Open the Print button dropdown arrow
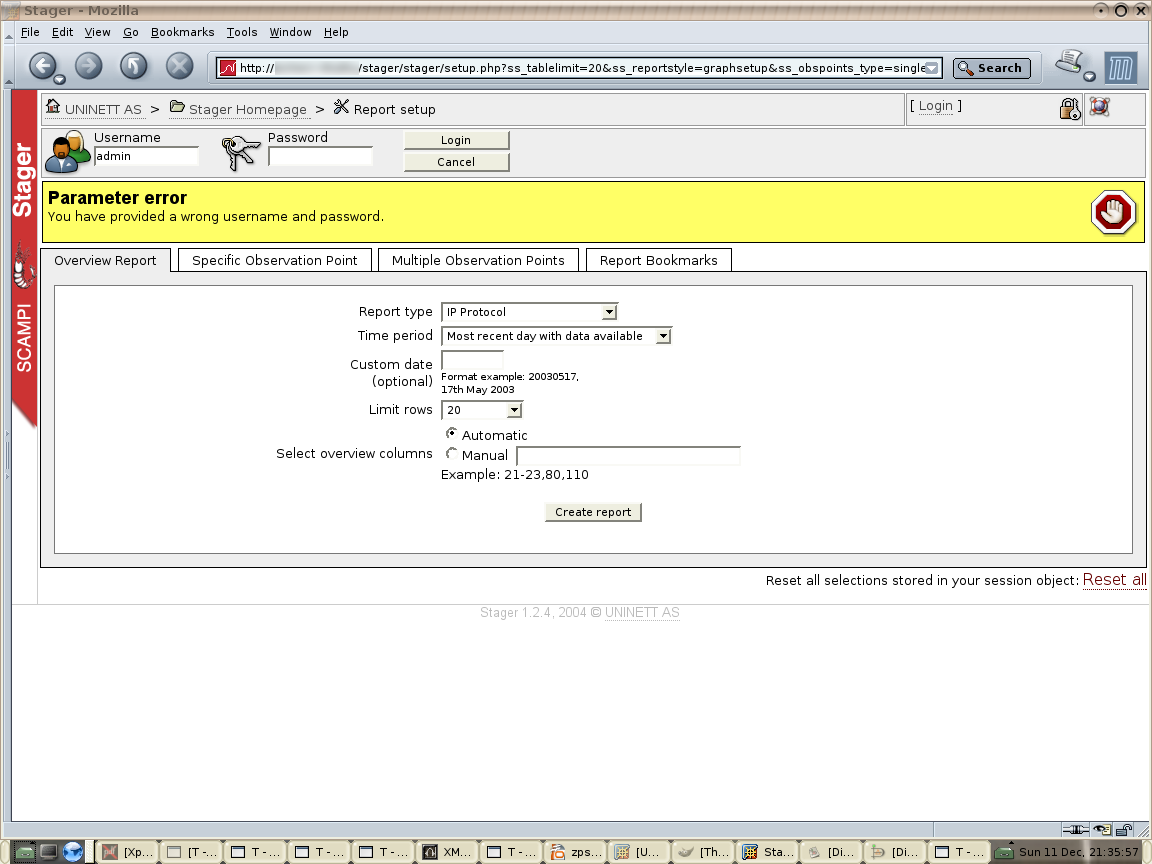Screen dimensions: 1152x864 1090,76
